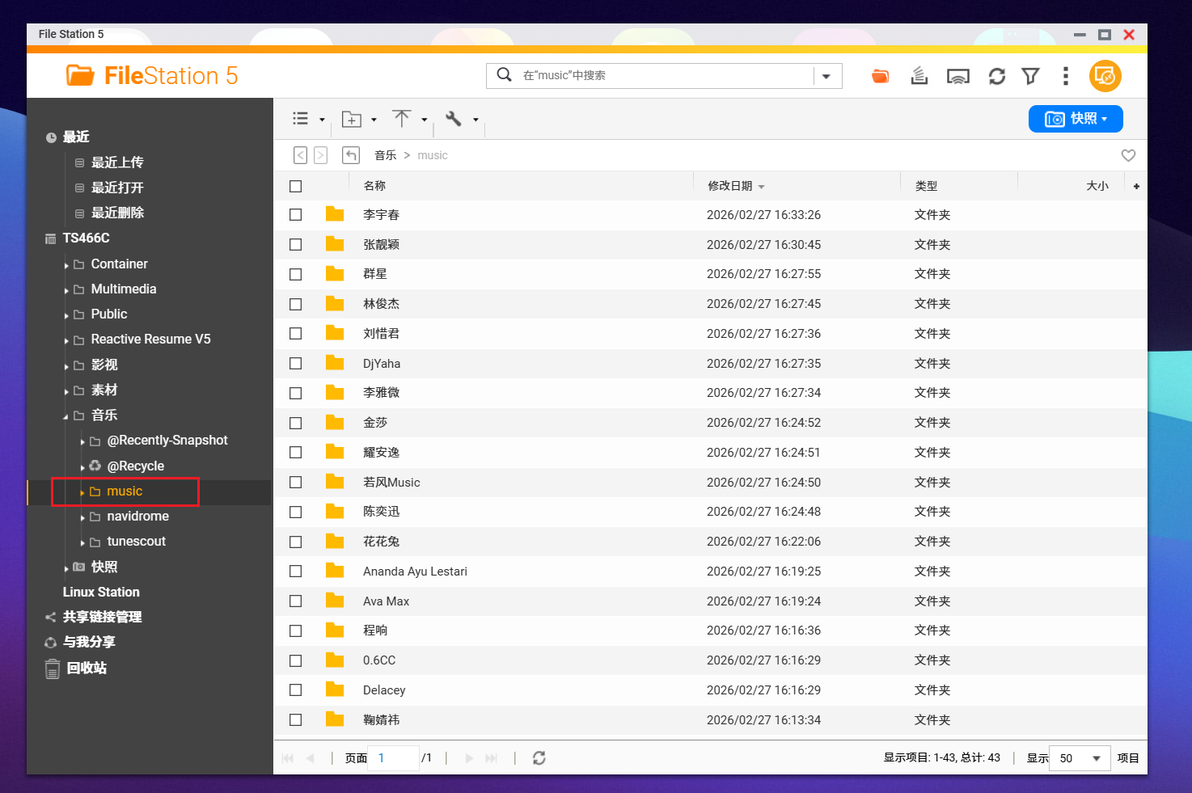Refresh file list using header refresh icon

point(997,76)
